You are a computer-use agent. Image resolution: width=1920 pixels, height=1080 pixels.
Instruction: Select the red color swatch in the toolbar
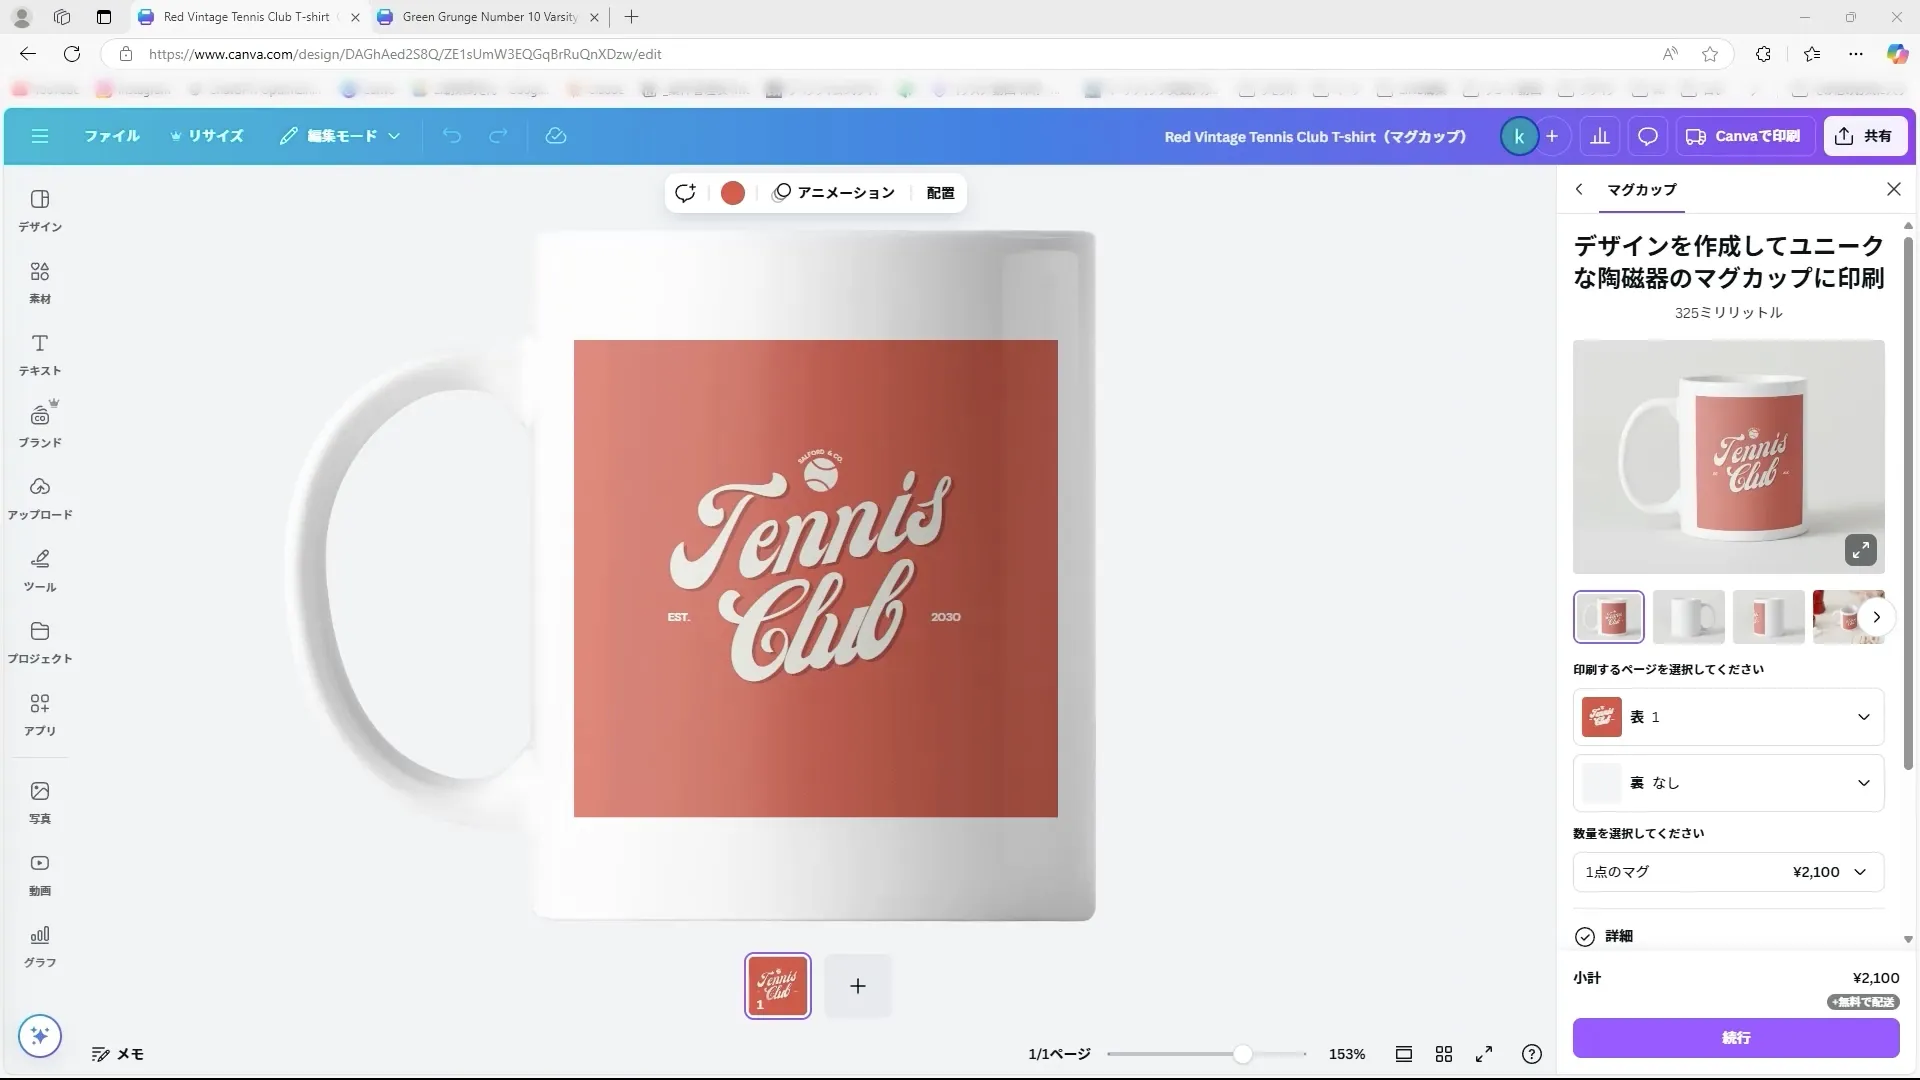tap(733, 192)
